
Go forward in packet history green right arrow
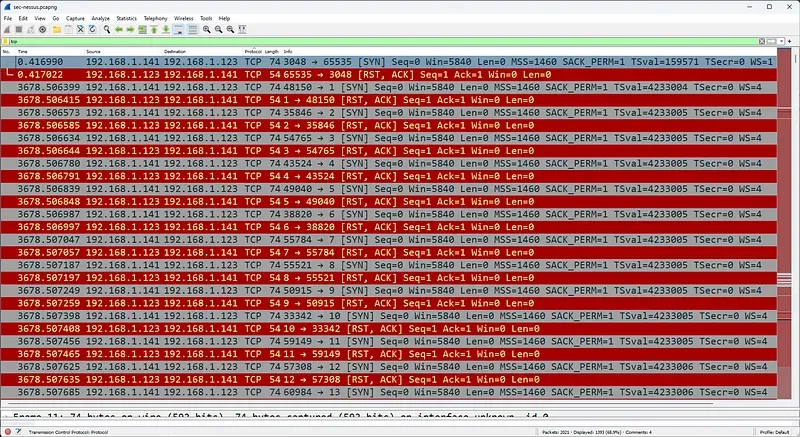(x=131, y=30)
